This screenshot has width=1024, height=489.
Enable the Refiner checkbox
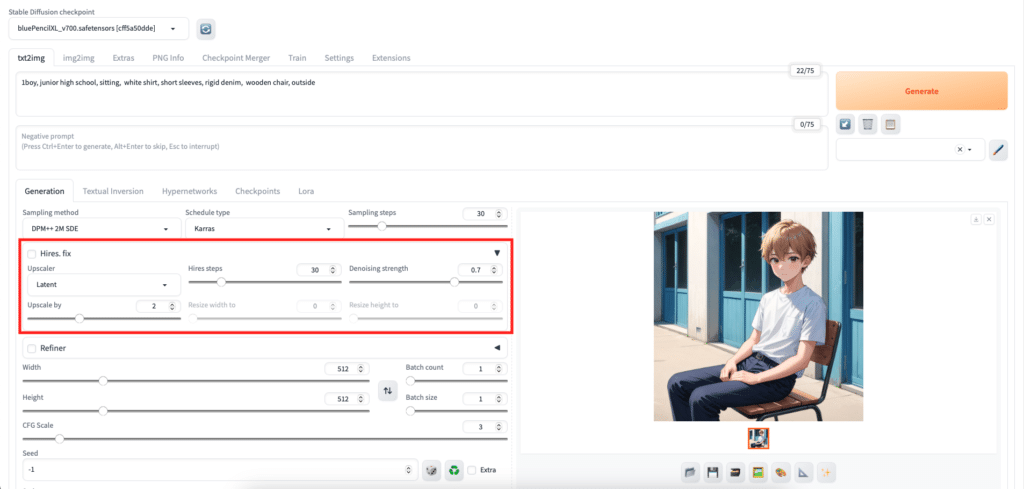click(x=32, y=348)
